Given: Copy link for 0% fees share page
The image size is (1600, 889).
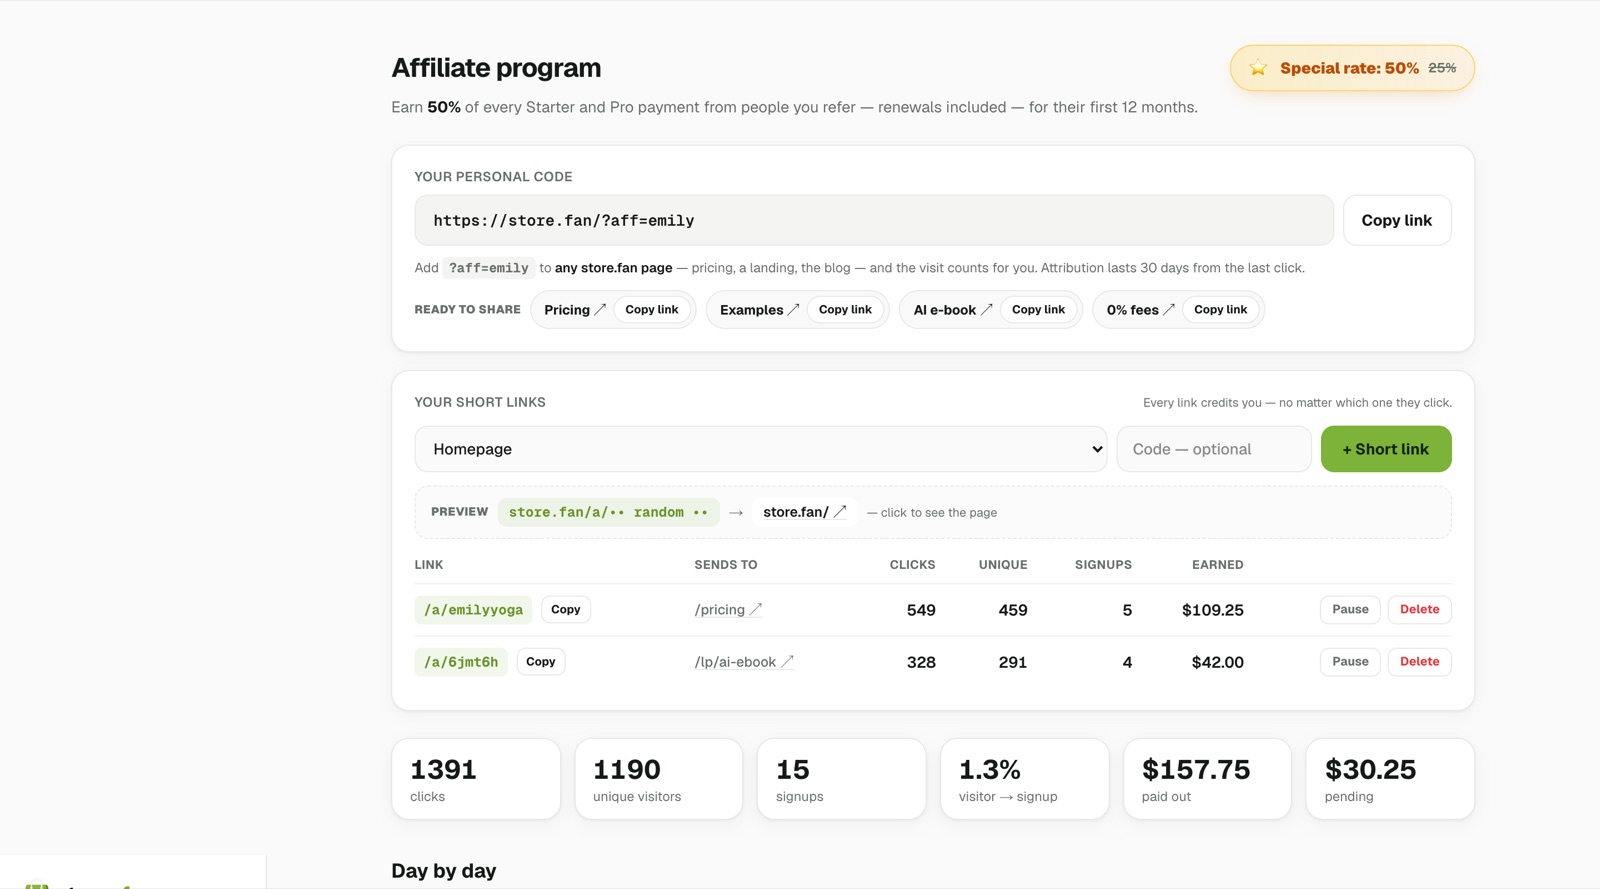Looking at the screenshot, I should point(1220,310).
